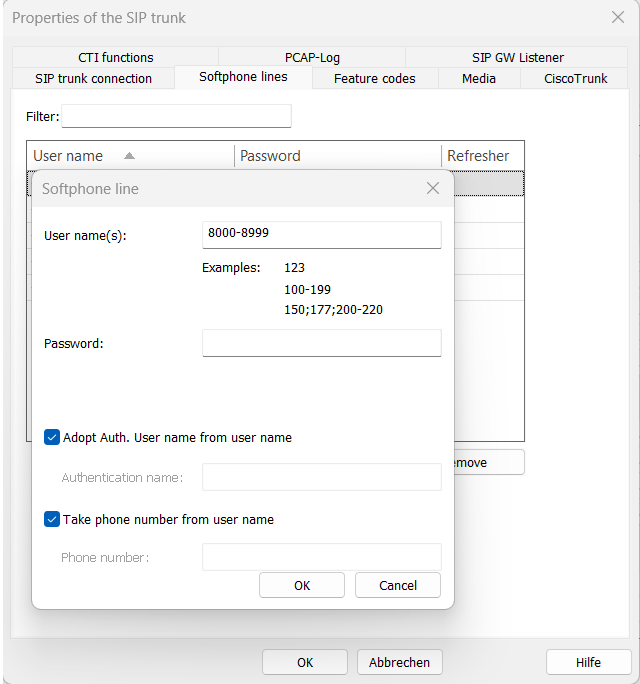The width and height of the screenshot is (640, 684).
Task: Close the Softphone line dialog
Action: 433,188
